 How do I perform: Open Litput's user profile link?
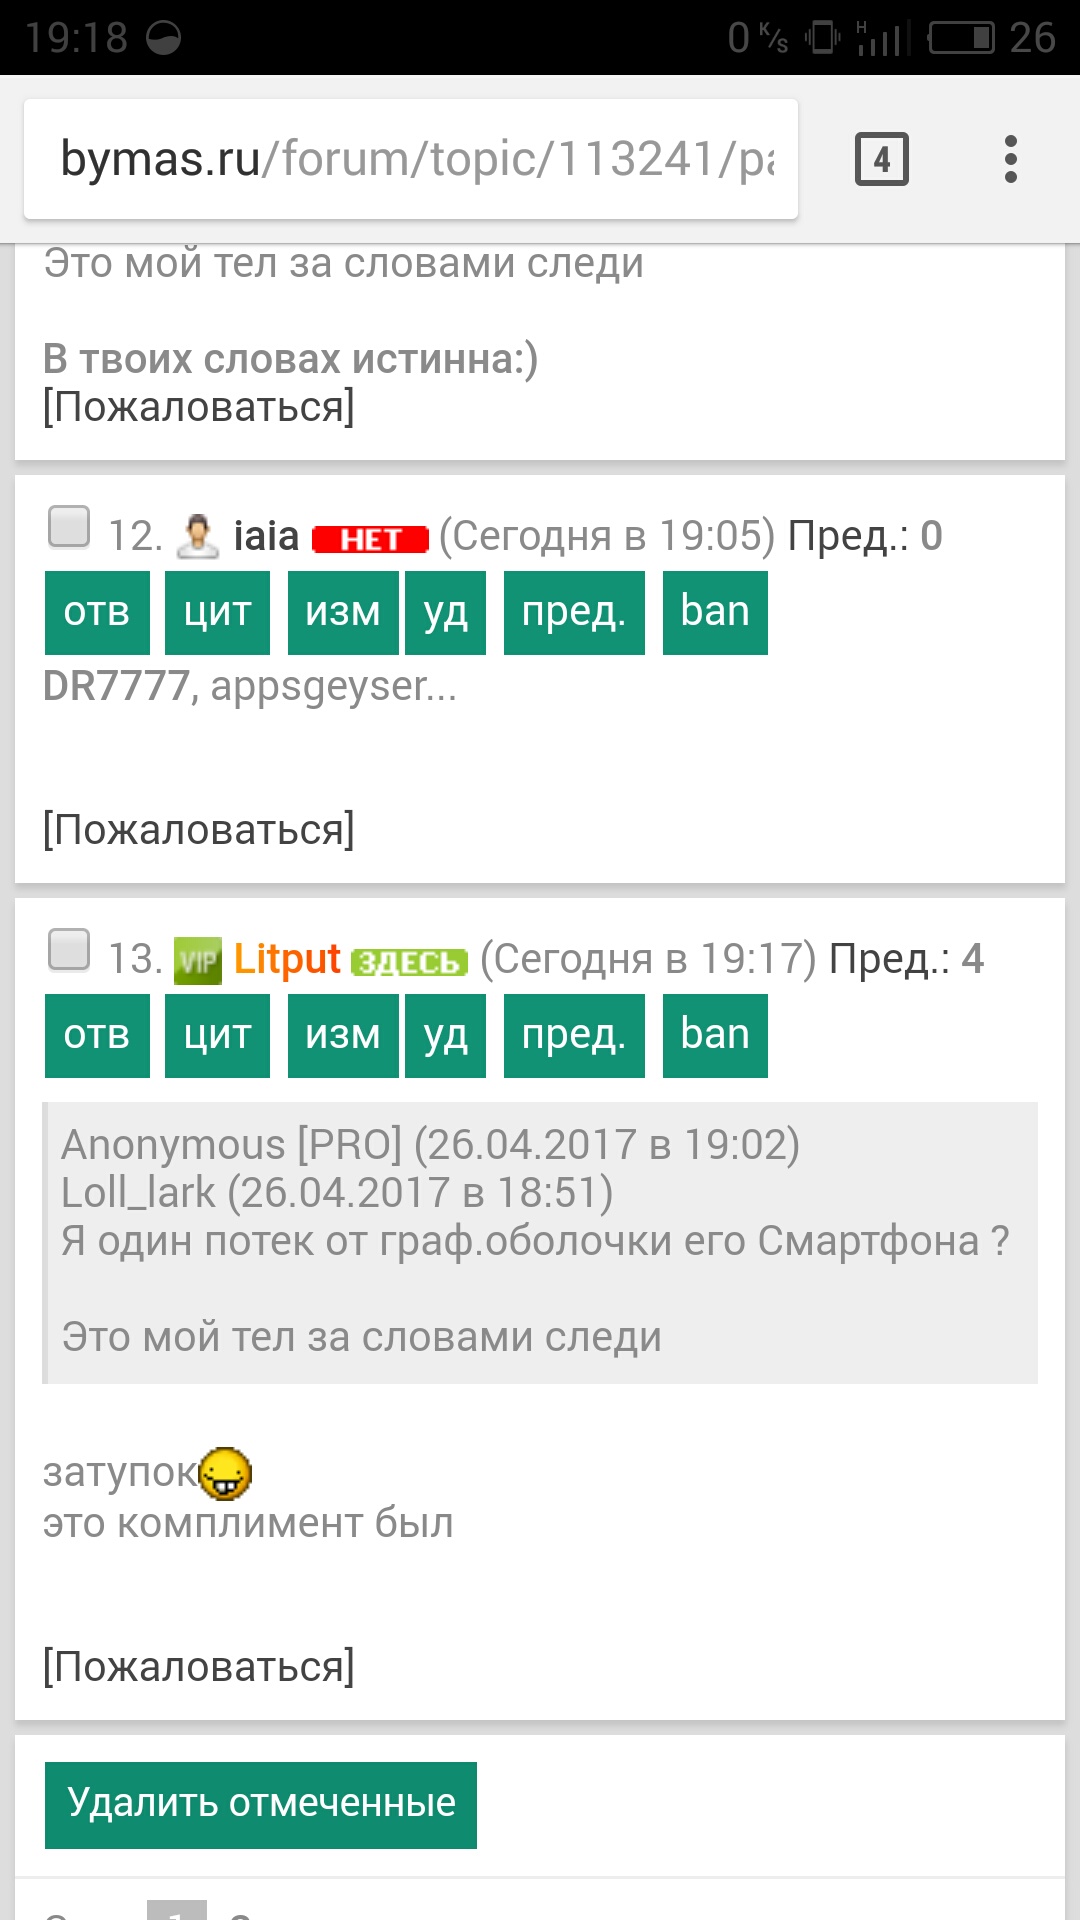tap(287, 959)
